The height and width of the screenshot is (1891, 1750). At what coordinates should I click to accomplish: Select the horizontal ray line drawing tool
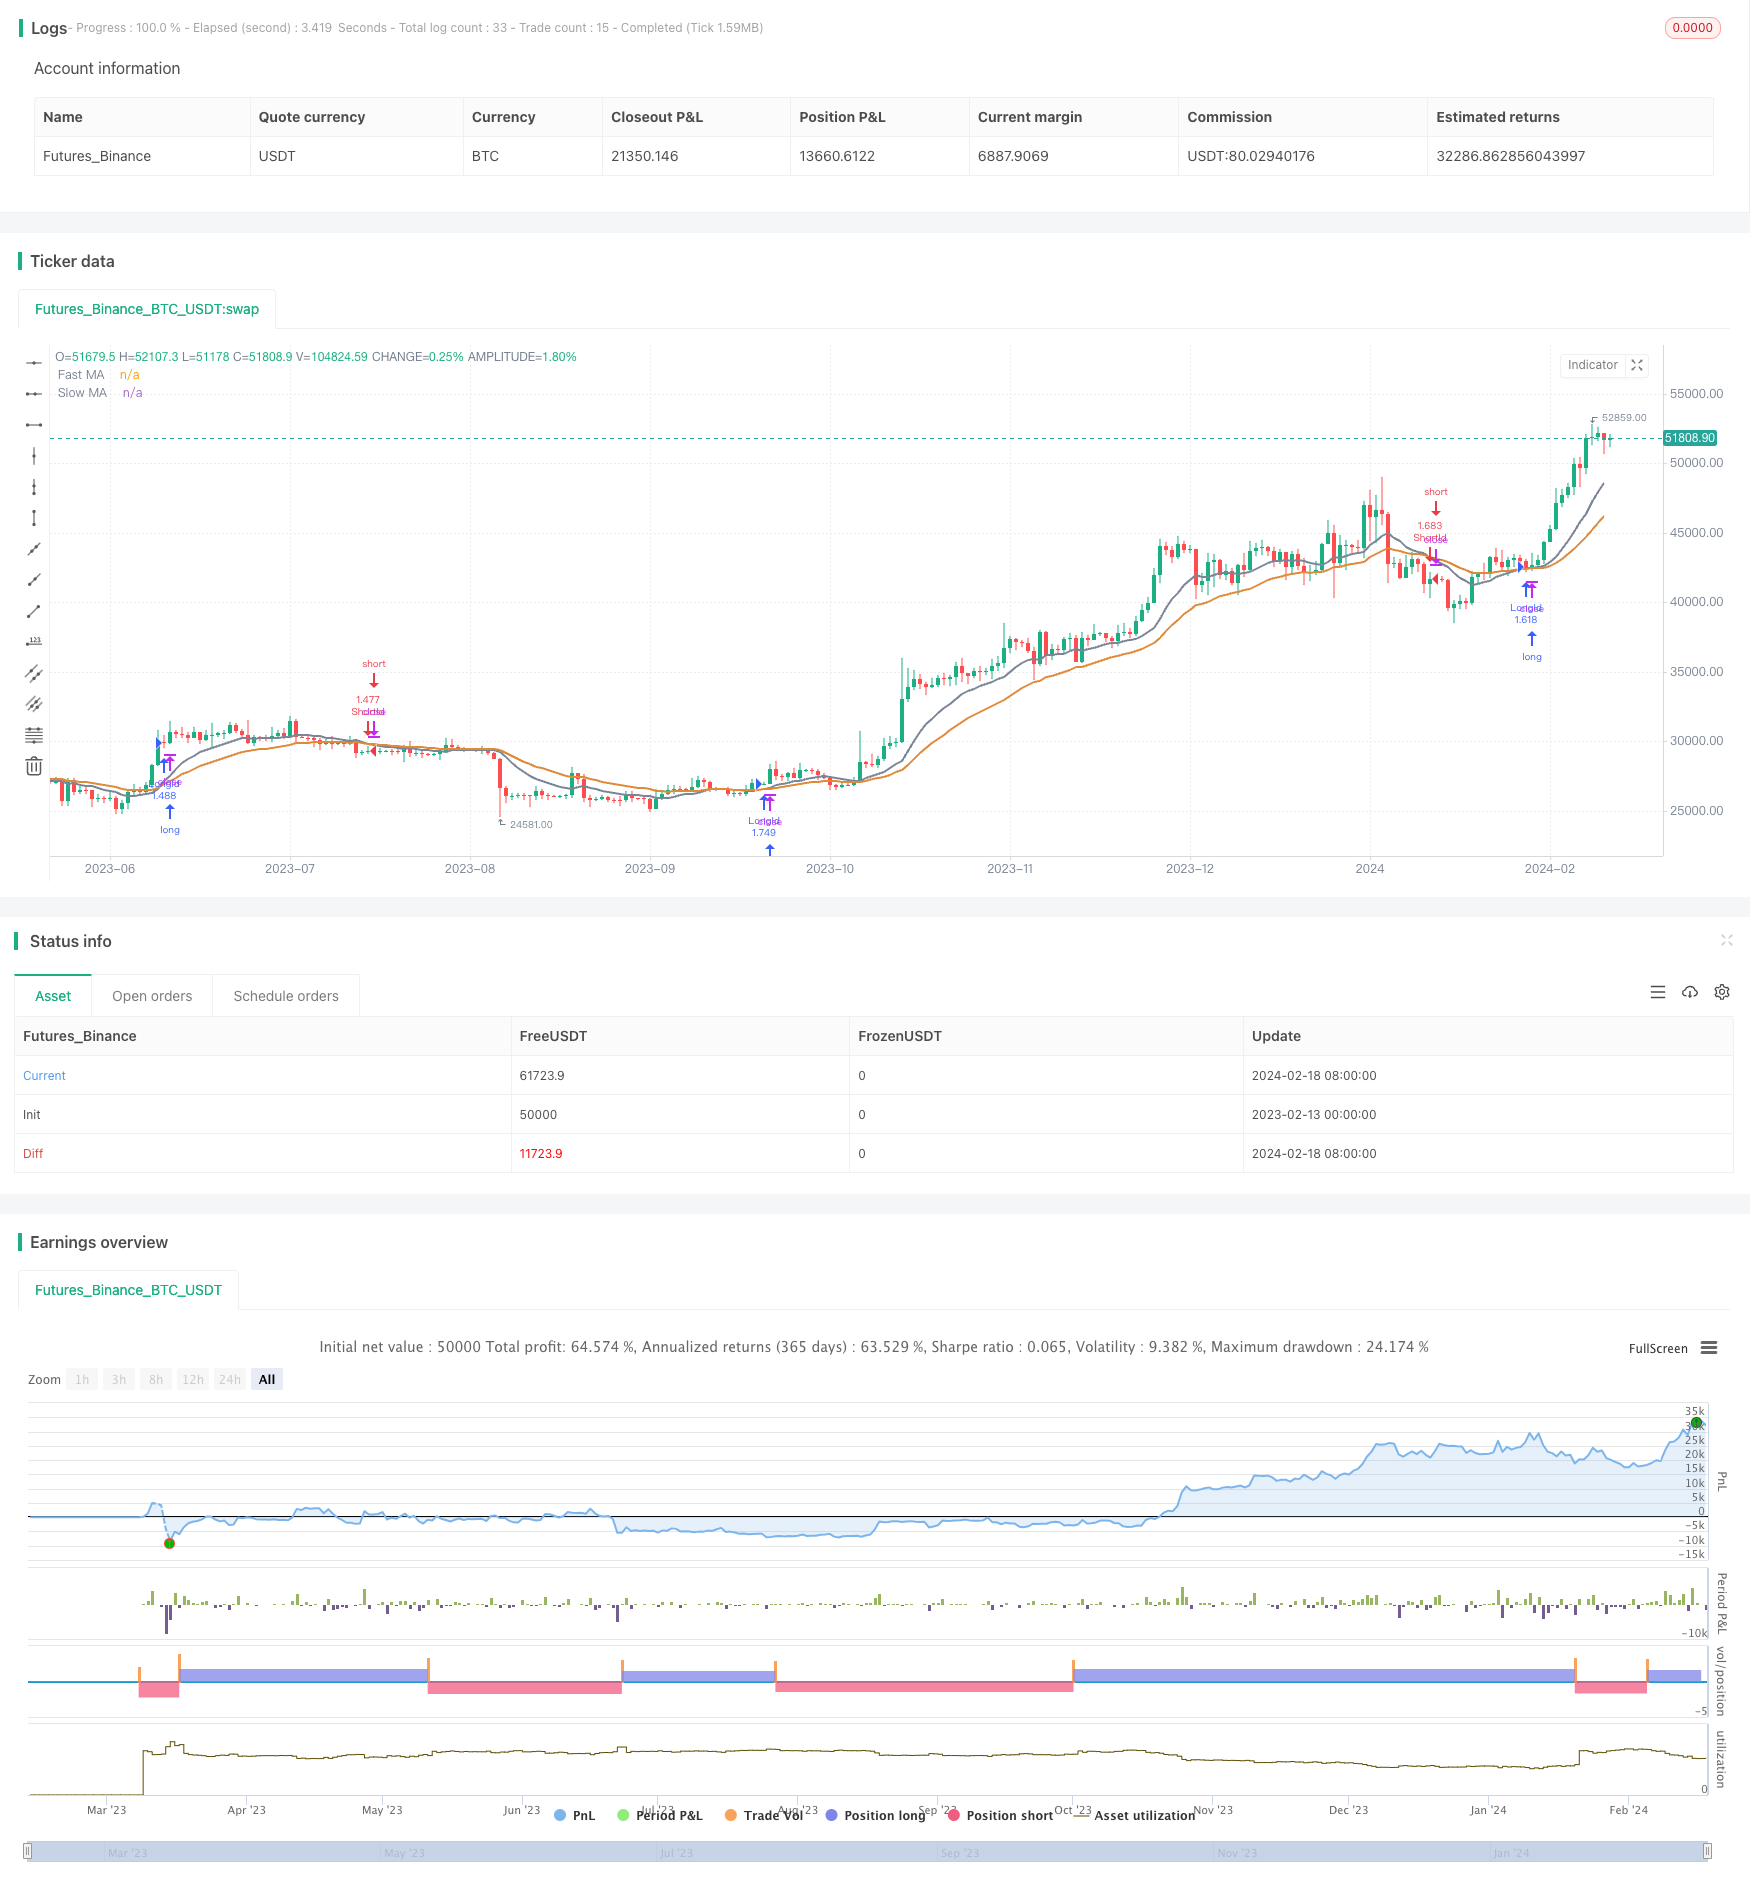(x=34, y=394)
